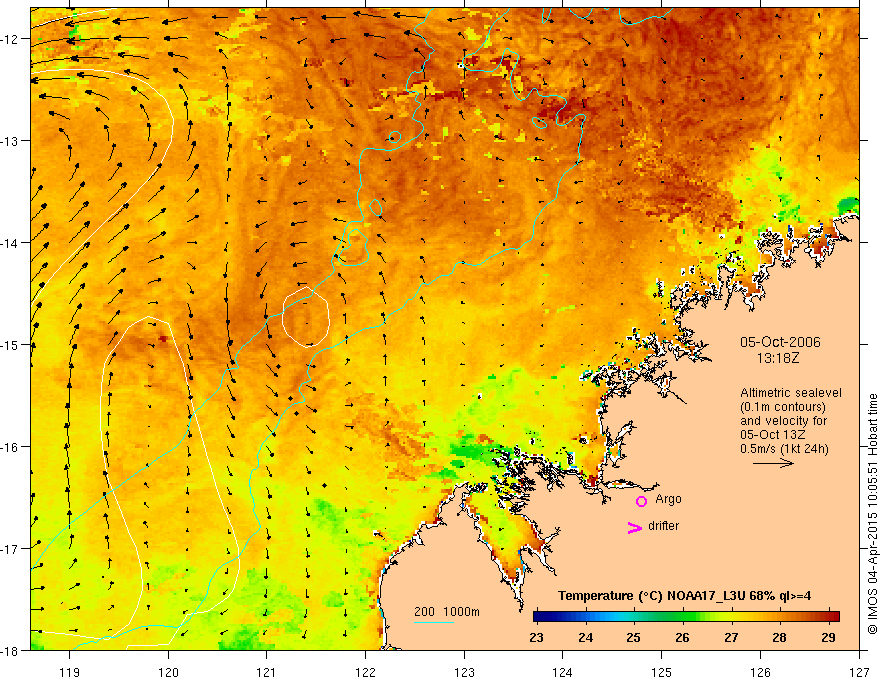Click the -15 latitude axis label
This screenshot has height=680, width=880.
[x=11, y=344]
